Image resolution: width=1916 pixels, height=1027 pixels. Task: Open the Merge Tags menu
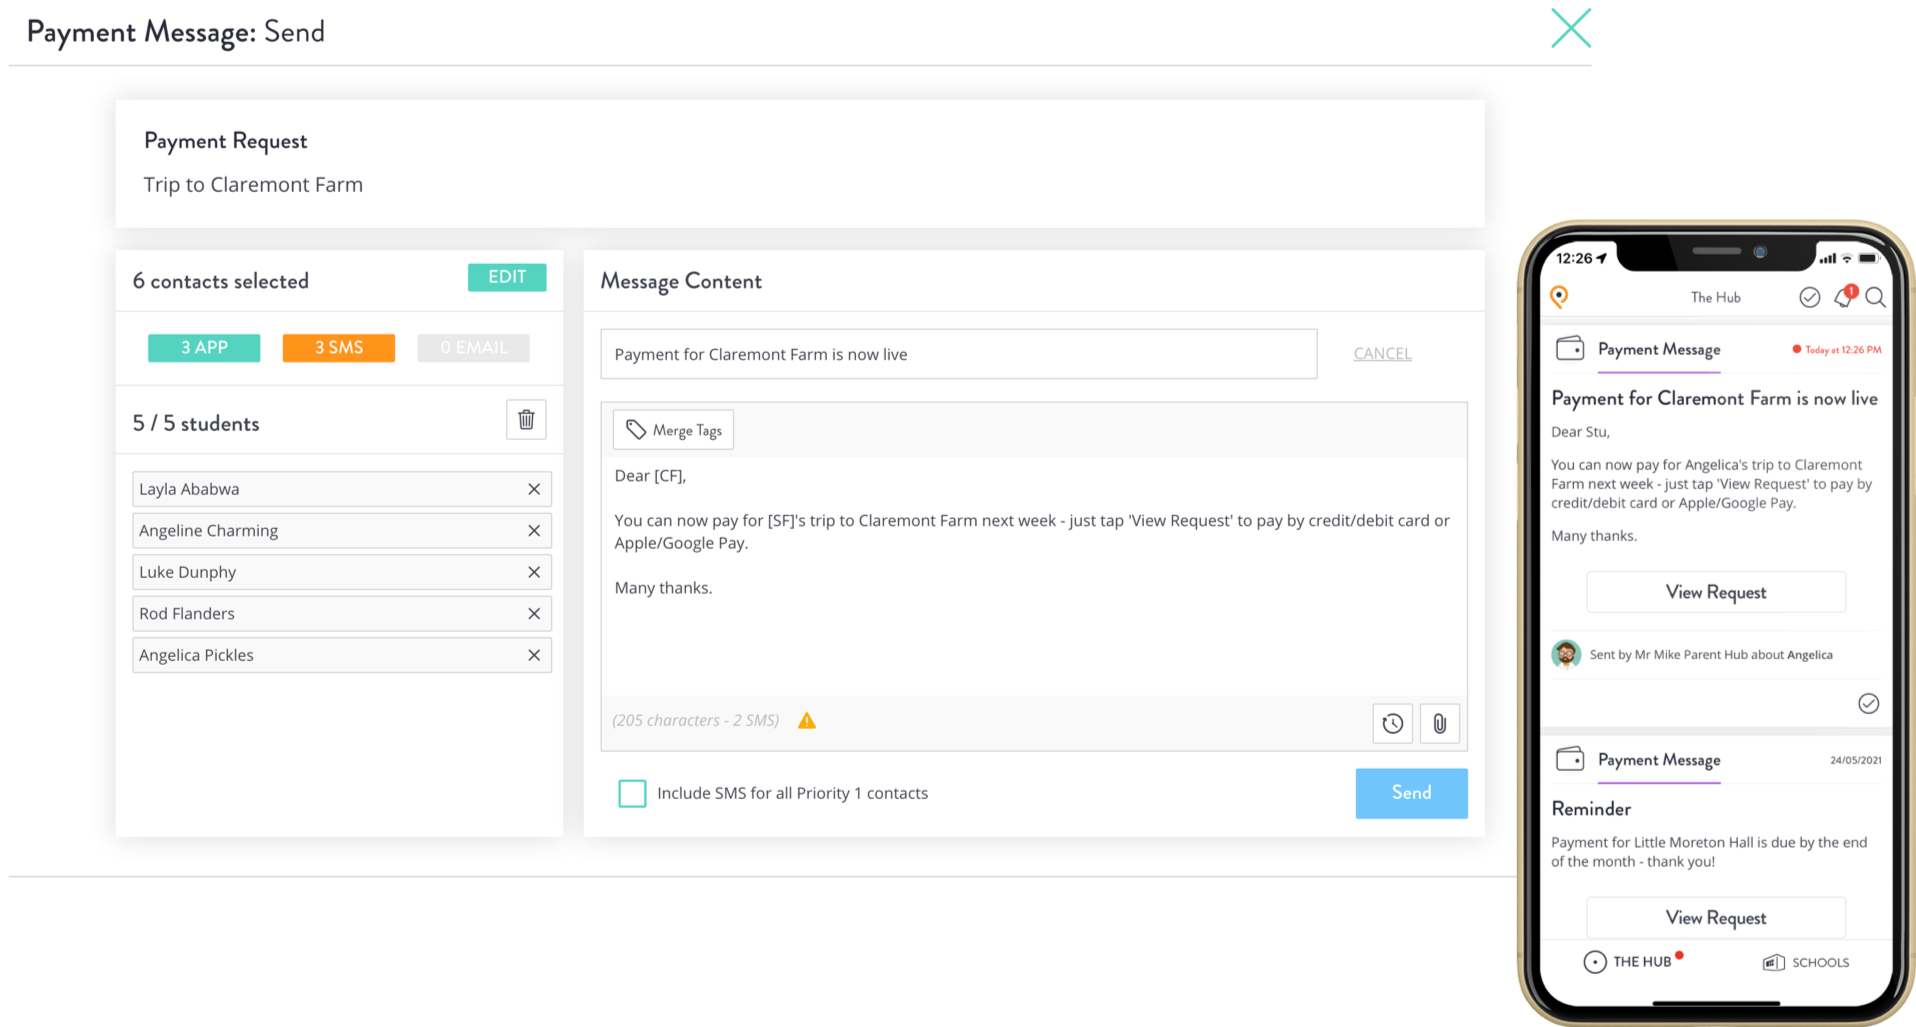[x=673, y=430]
